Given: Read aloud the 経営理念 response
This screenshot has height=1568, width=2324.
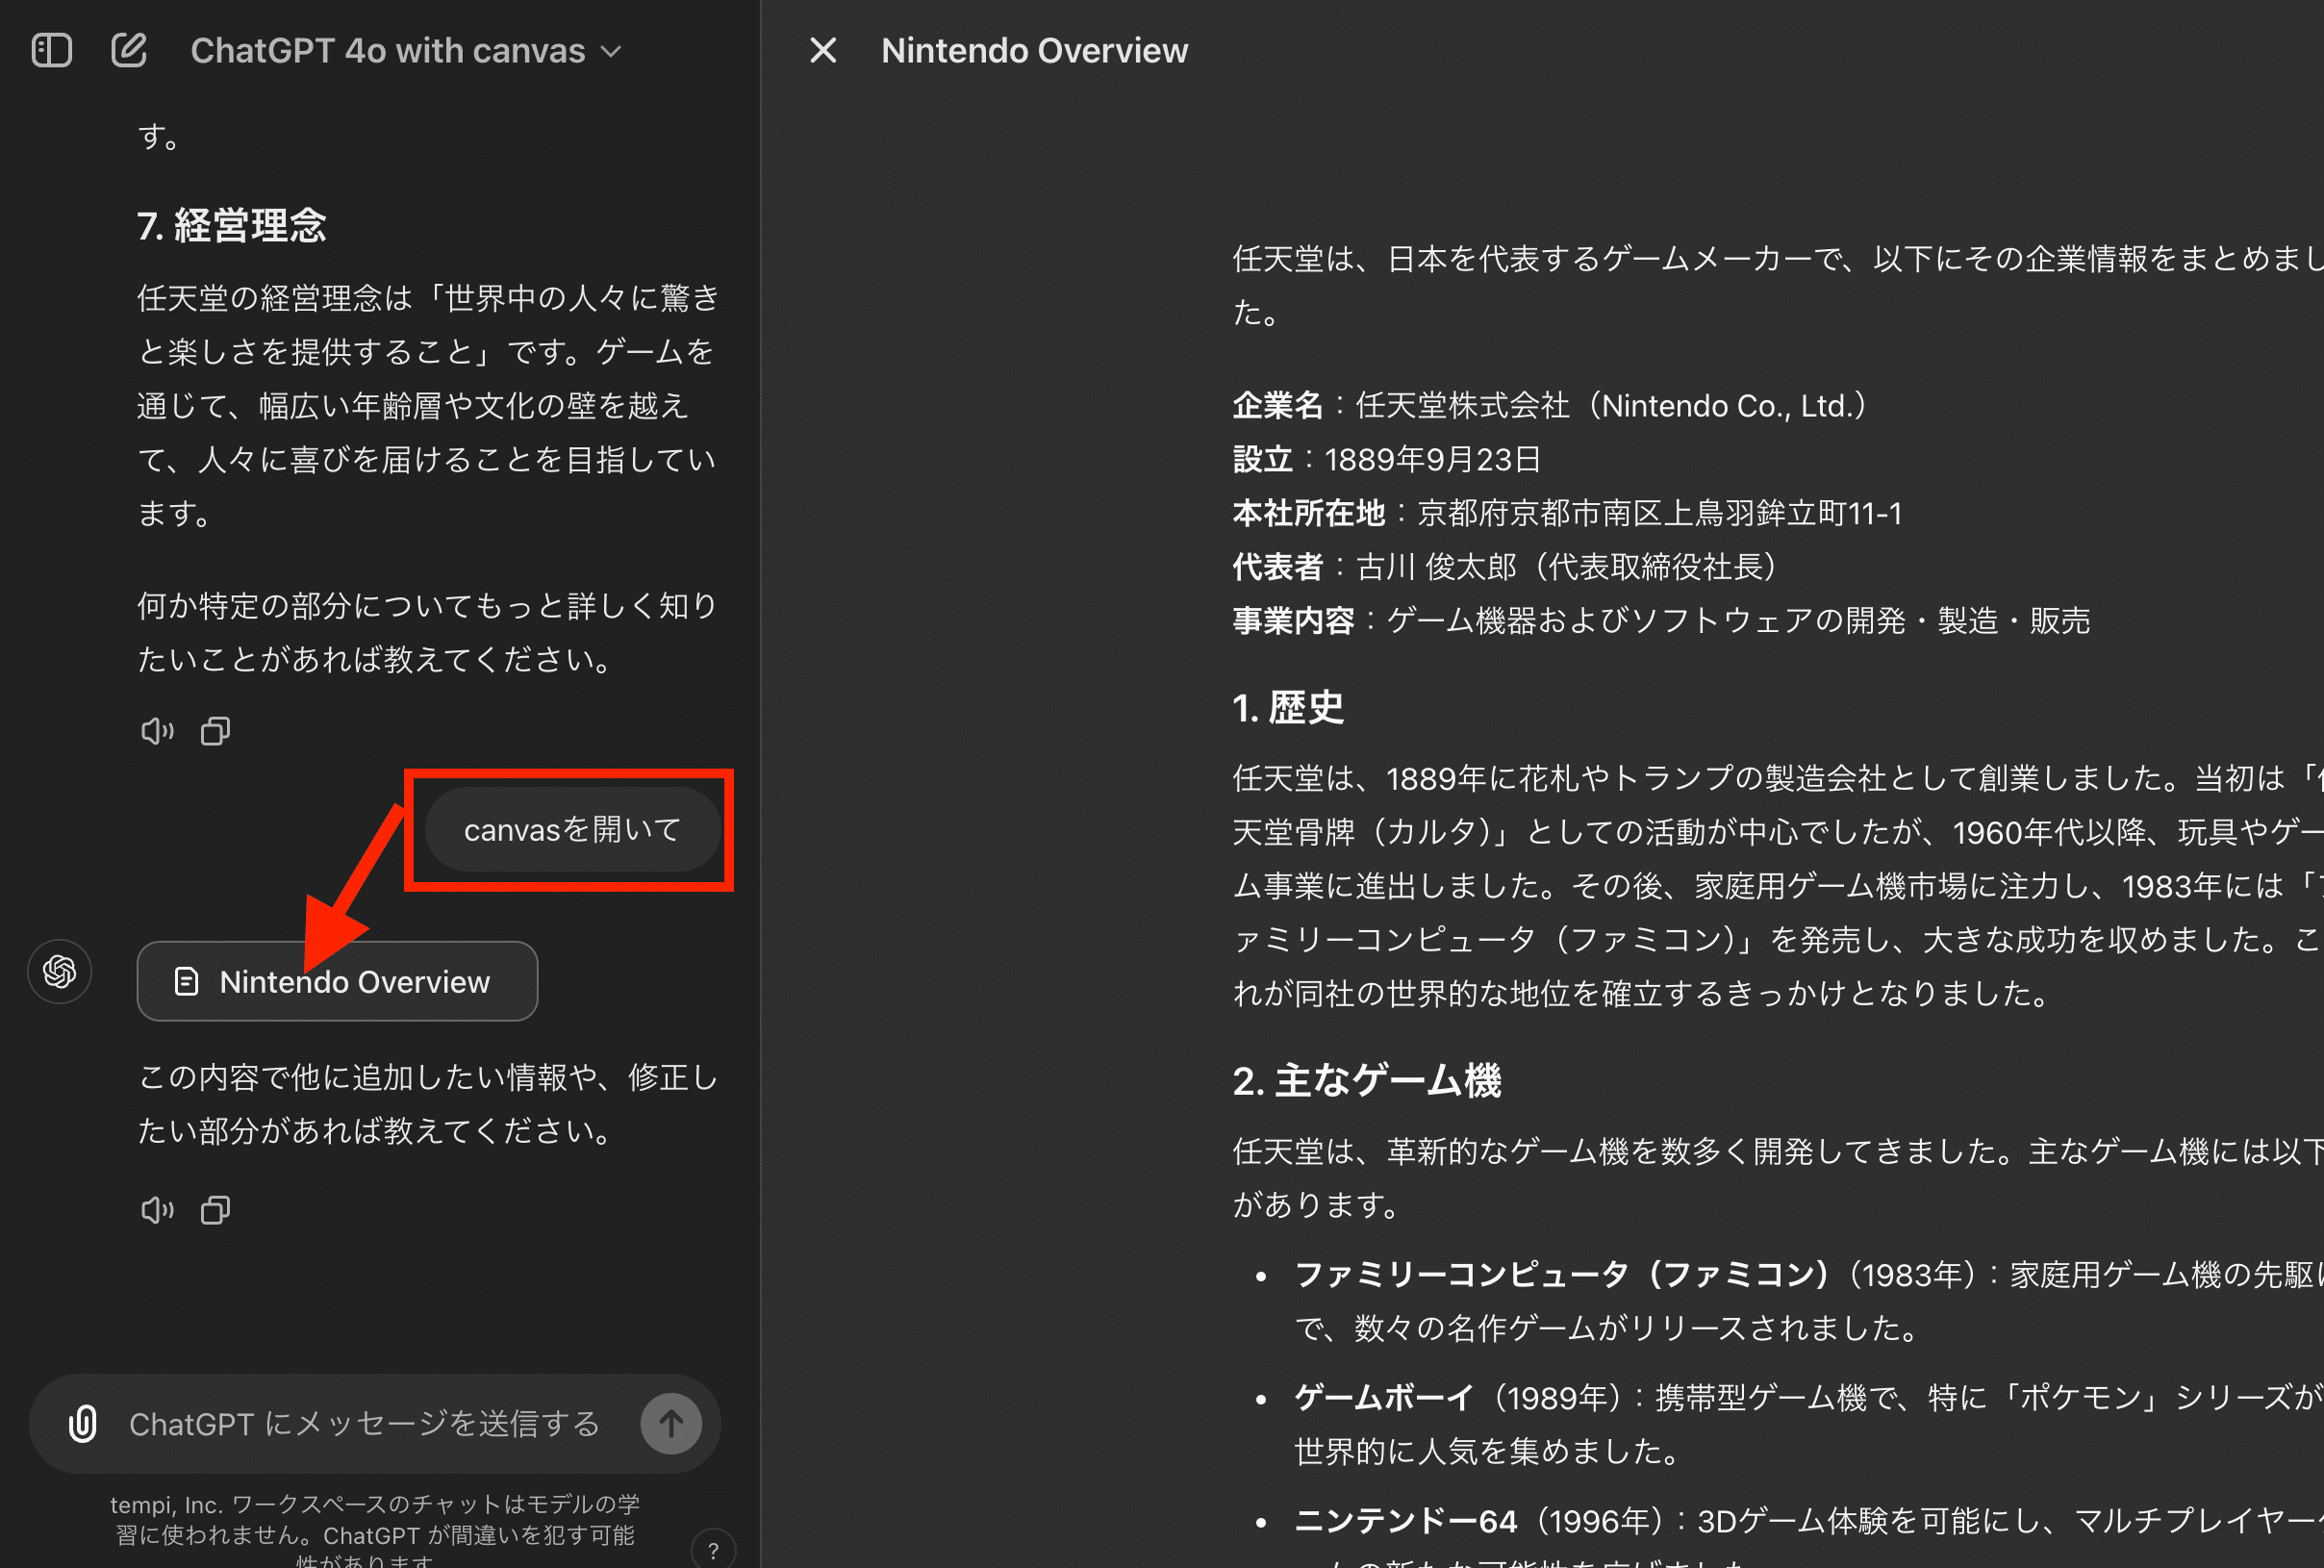Looking at the screenshot, I should click(157, 731).
